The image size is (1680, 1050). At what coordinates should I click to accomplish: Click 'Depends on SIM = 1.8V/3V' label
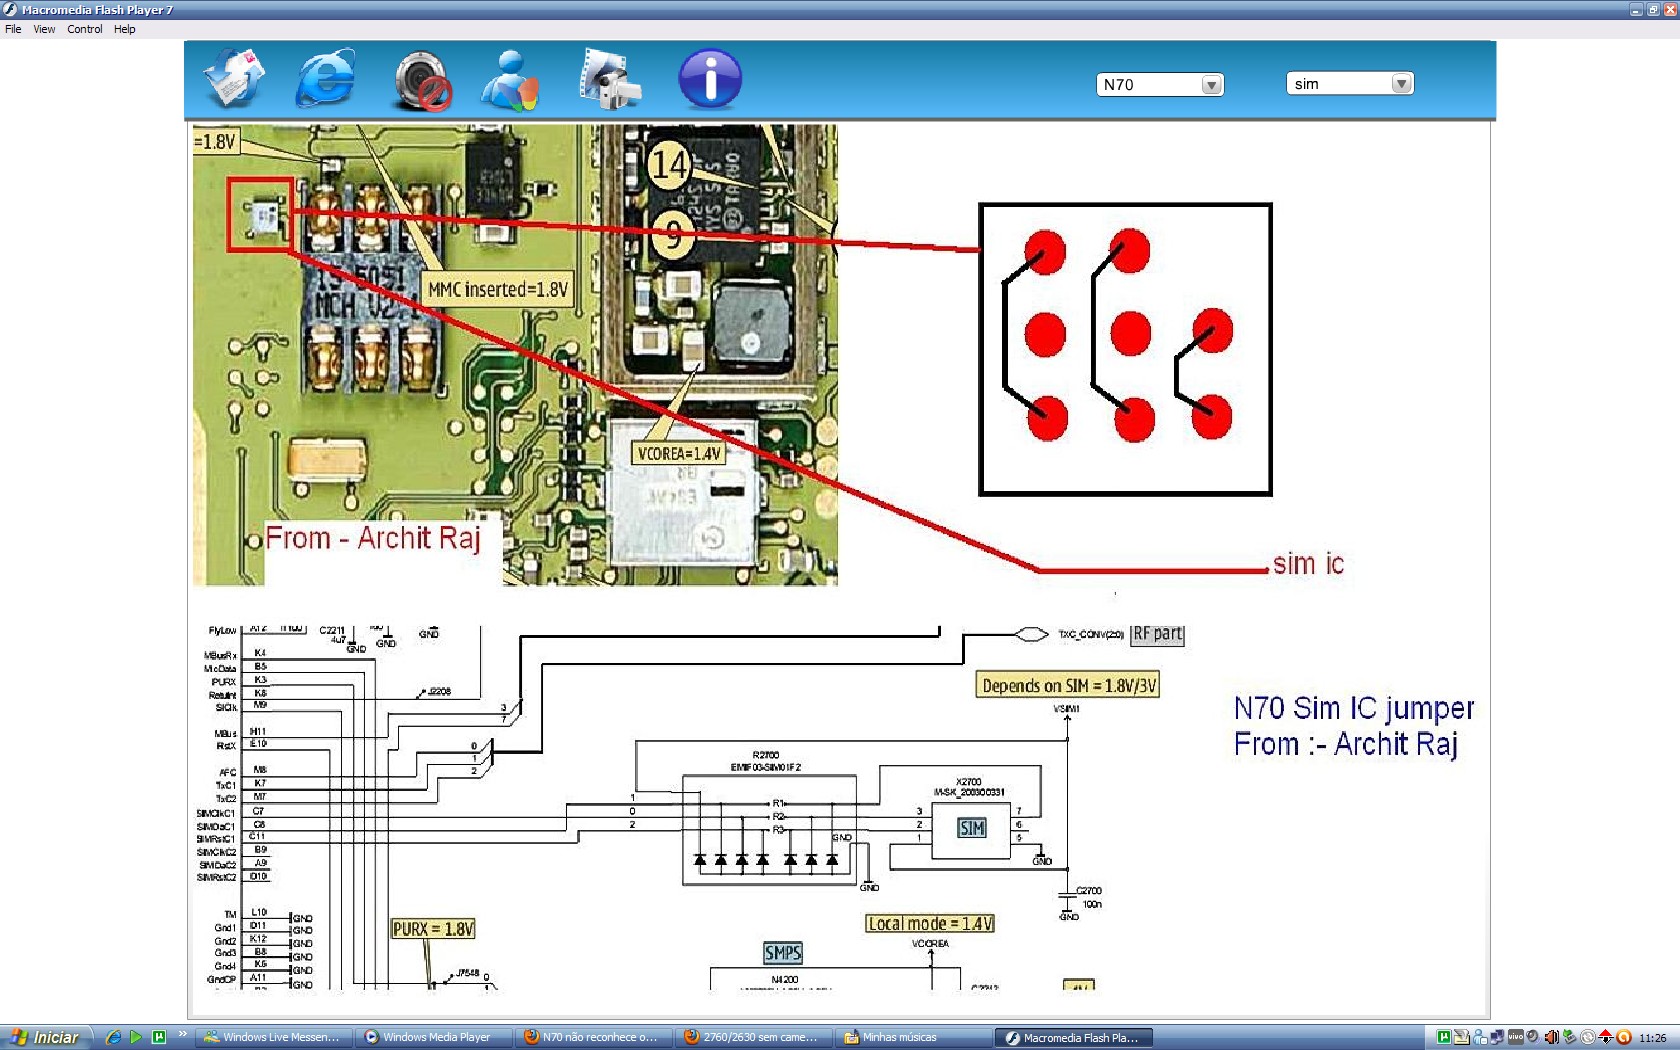pos(1068,685)
